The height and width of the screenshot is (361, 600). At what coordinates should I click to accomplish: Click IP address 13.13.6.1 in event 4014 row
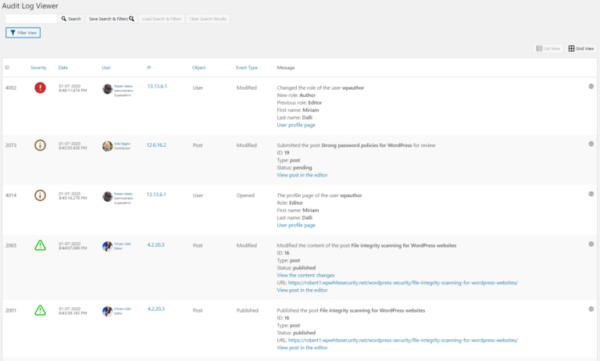pos(157,194)
